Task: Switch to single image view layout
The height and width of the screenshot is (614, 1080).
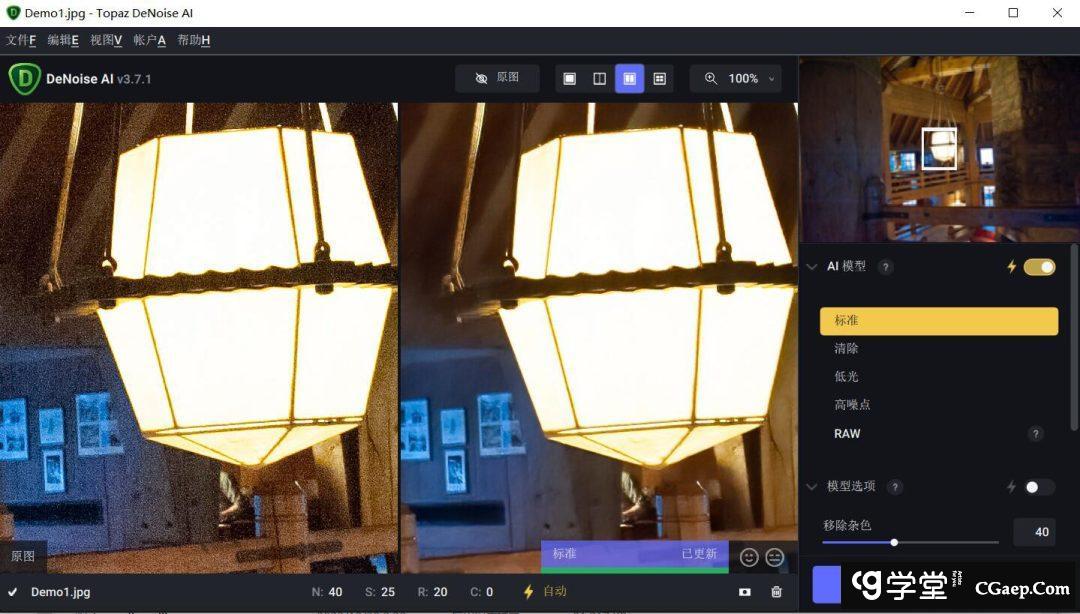Action: (x=570, y=79)
